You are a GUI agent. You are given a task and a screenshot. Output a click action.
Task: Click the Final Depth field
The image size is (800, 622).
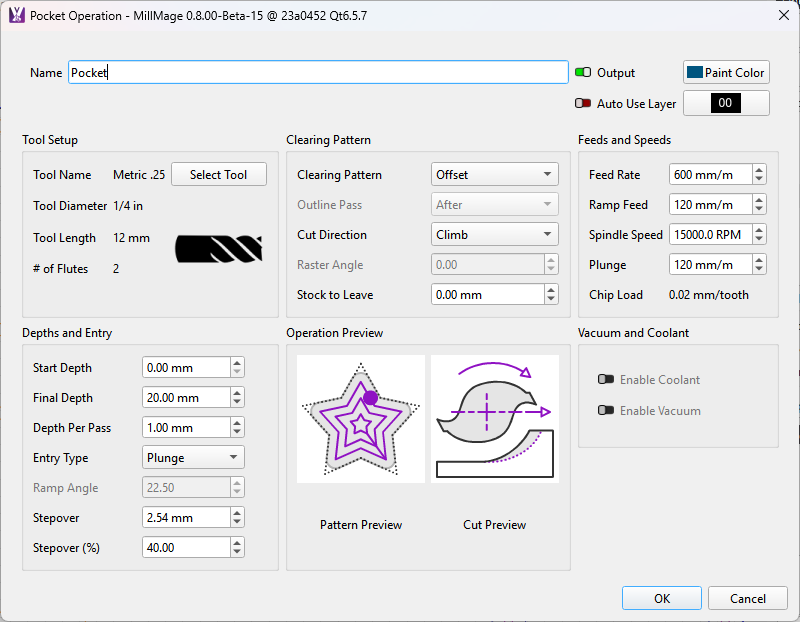pos(186,397)
